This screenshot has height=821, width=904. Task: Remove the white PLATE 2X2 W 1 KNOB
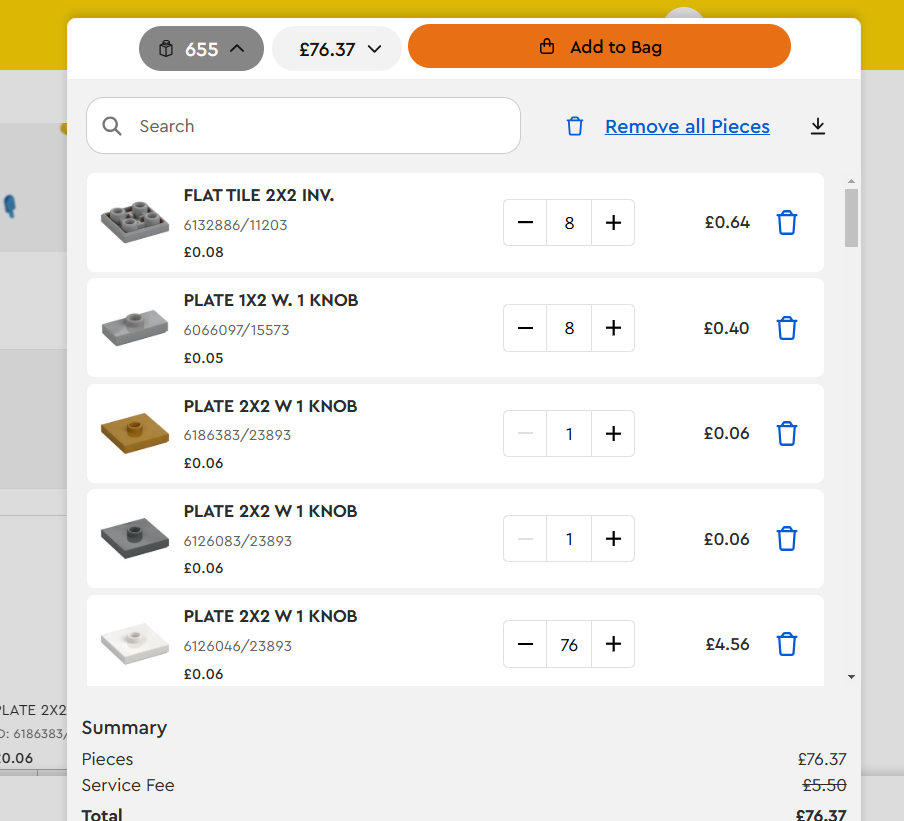[787, 645]
